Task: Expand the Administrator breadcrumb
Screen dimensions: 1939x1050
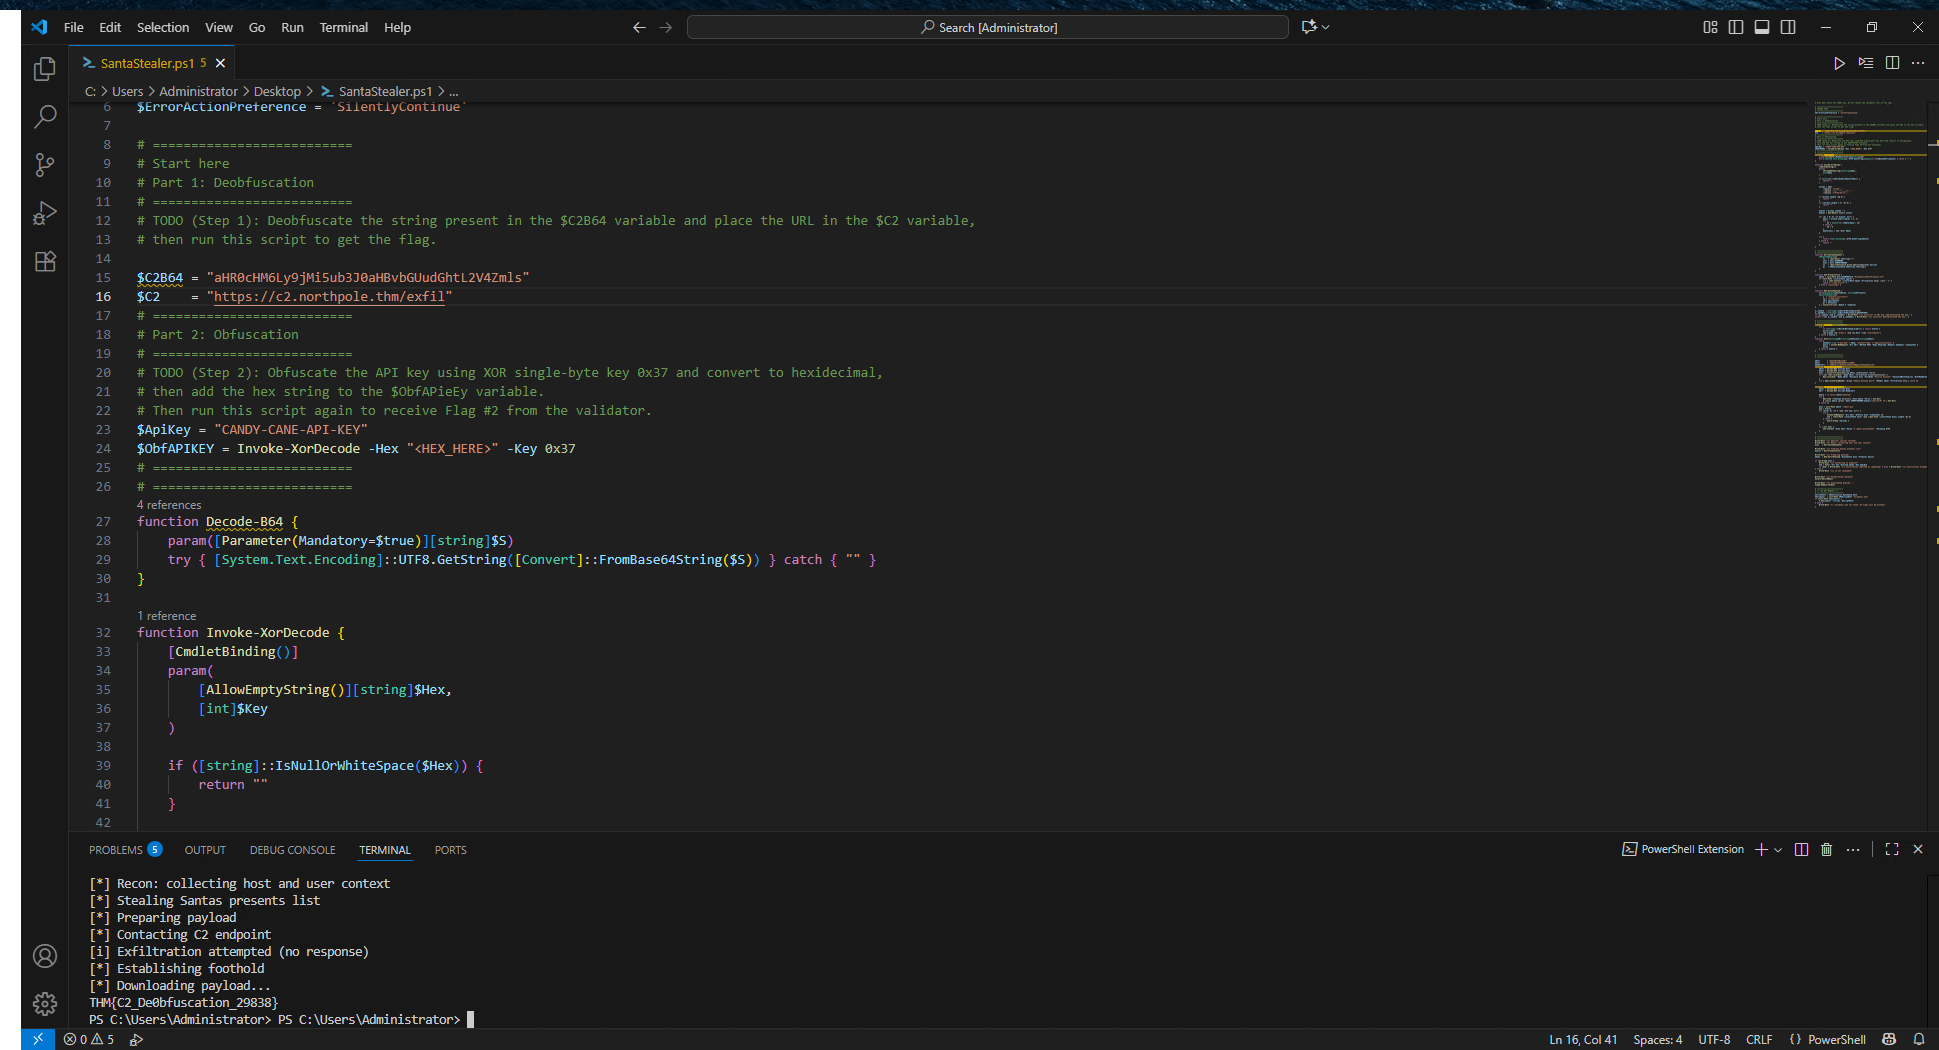Action: [x=198, y=91]
